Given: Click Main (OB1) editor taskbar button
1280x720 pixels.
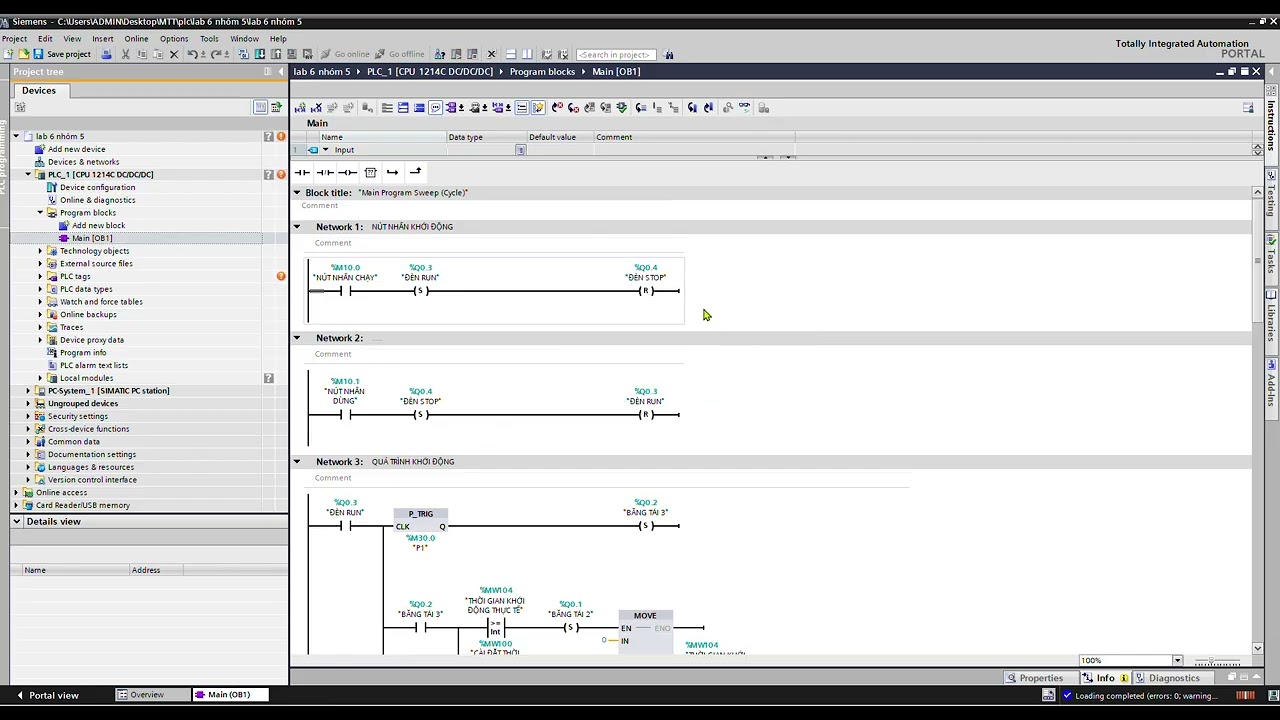Looking at the screenshot, I should click(229, 695).
